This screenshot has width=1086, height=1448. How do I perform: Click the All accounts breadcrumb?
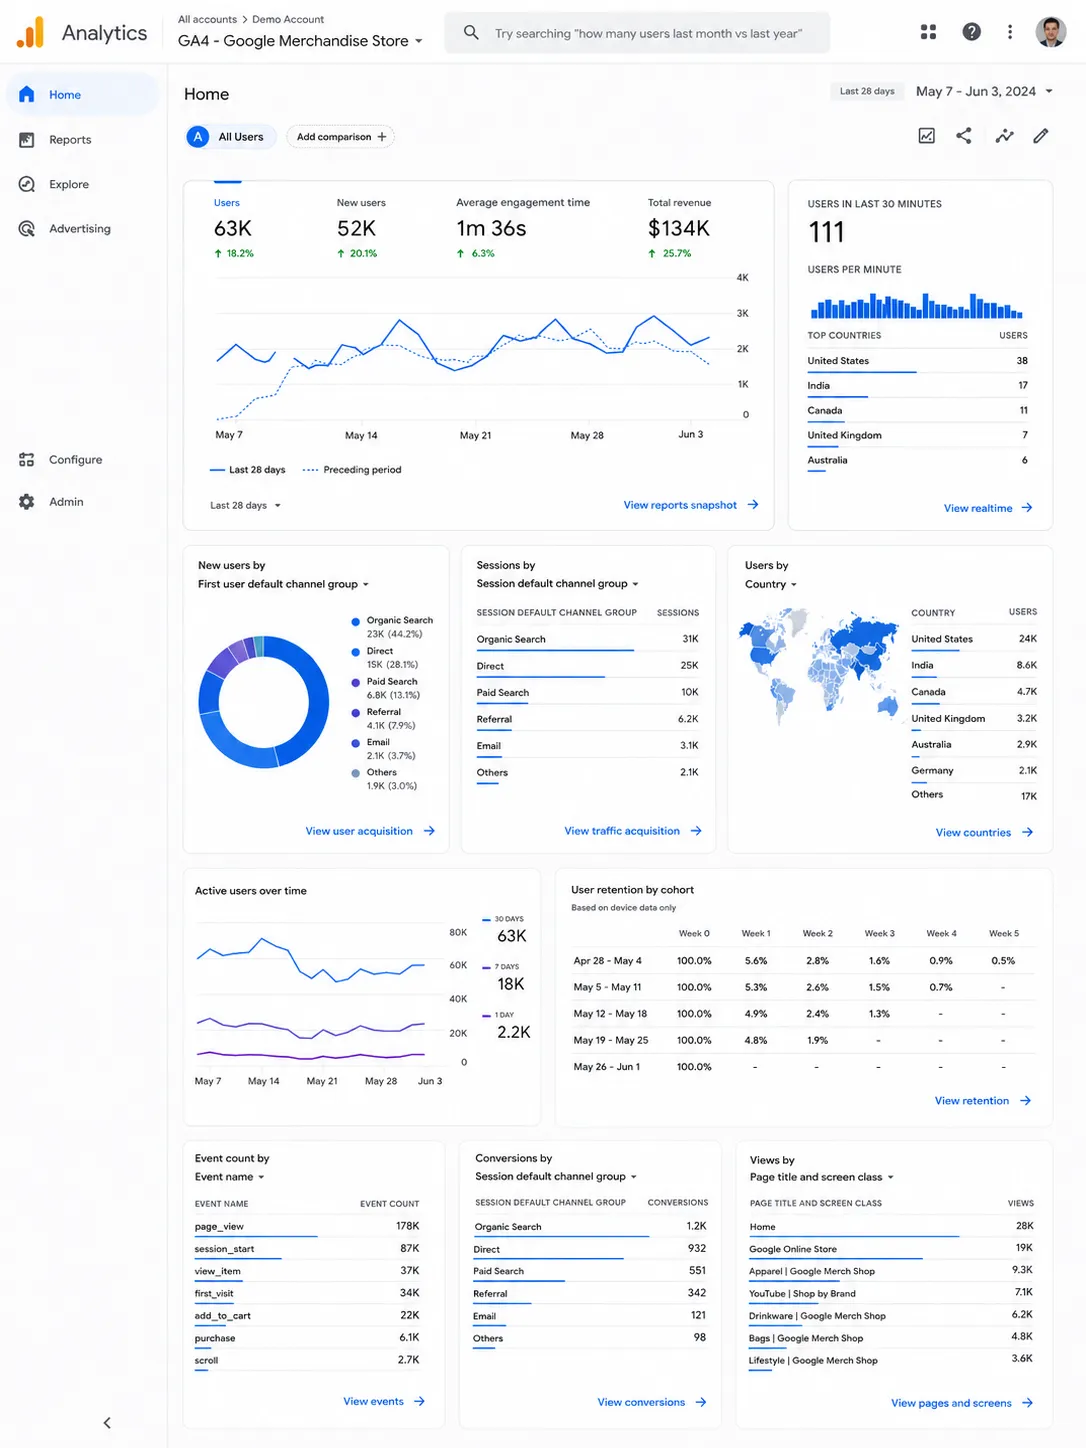click(x=207, y=19)
